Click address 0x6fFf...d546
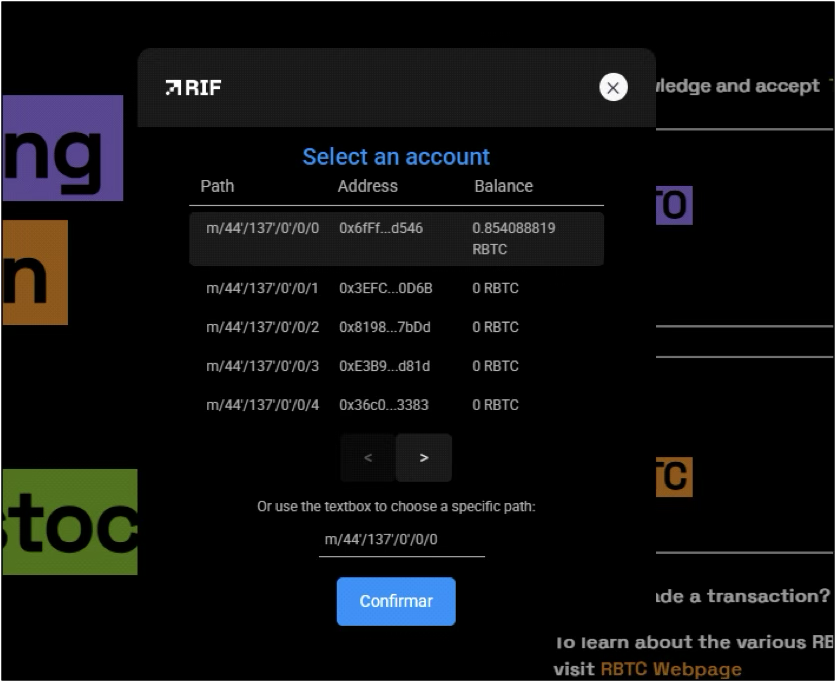The width and height of the screenshot is (836, 682). point(381,228)
